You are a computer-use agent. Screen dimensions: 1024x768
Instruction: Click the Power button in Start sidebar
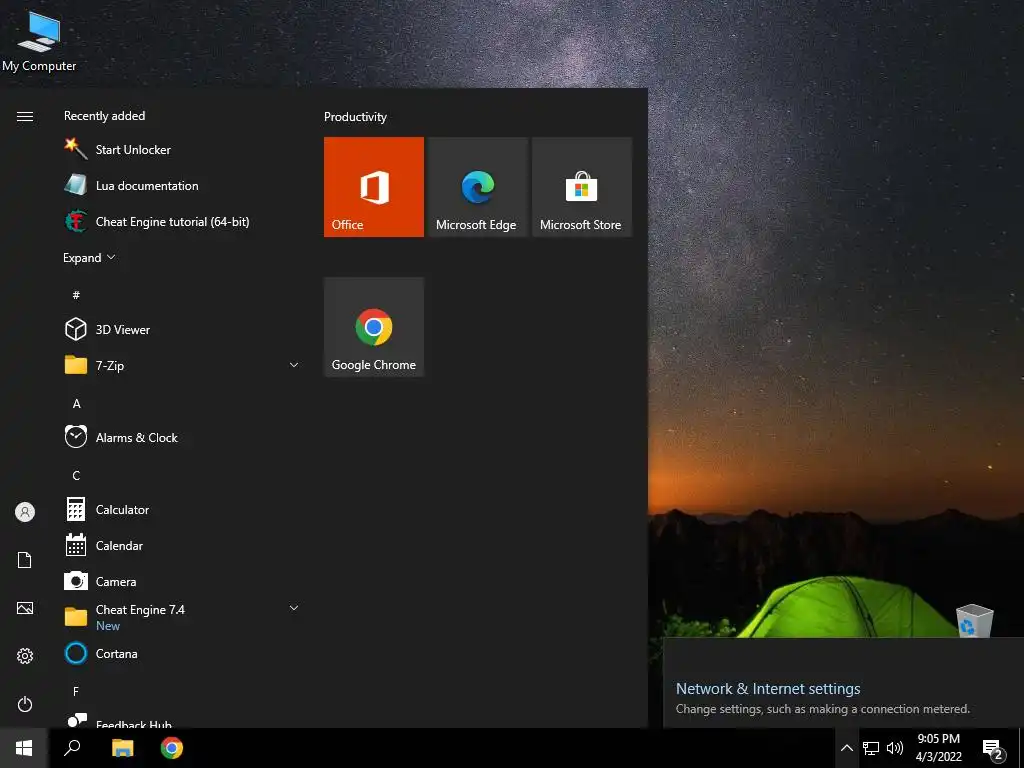click(25, 704)
